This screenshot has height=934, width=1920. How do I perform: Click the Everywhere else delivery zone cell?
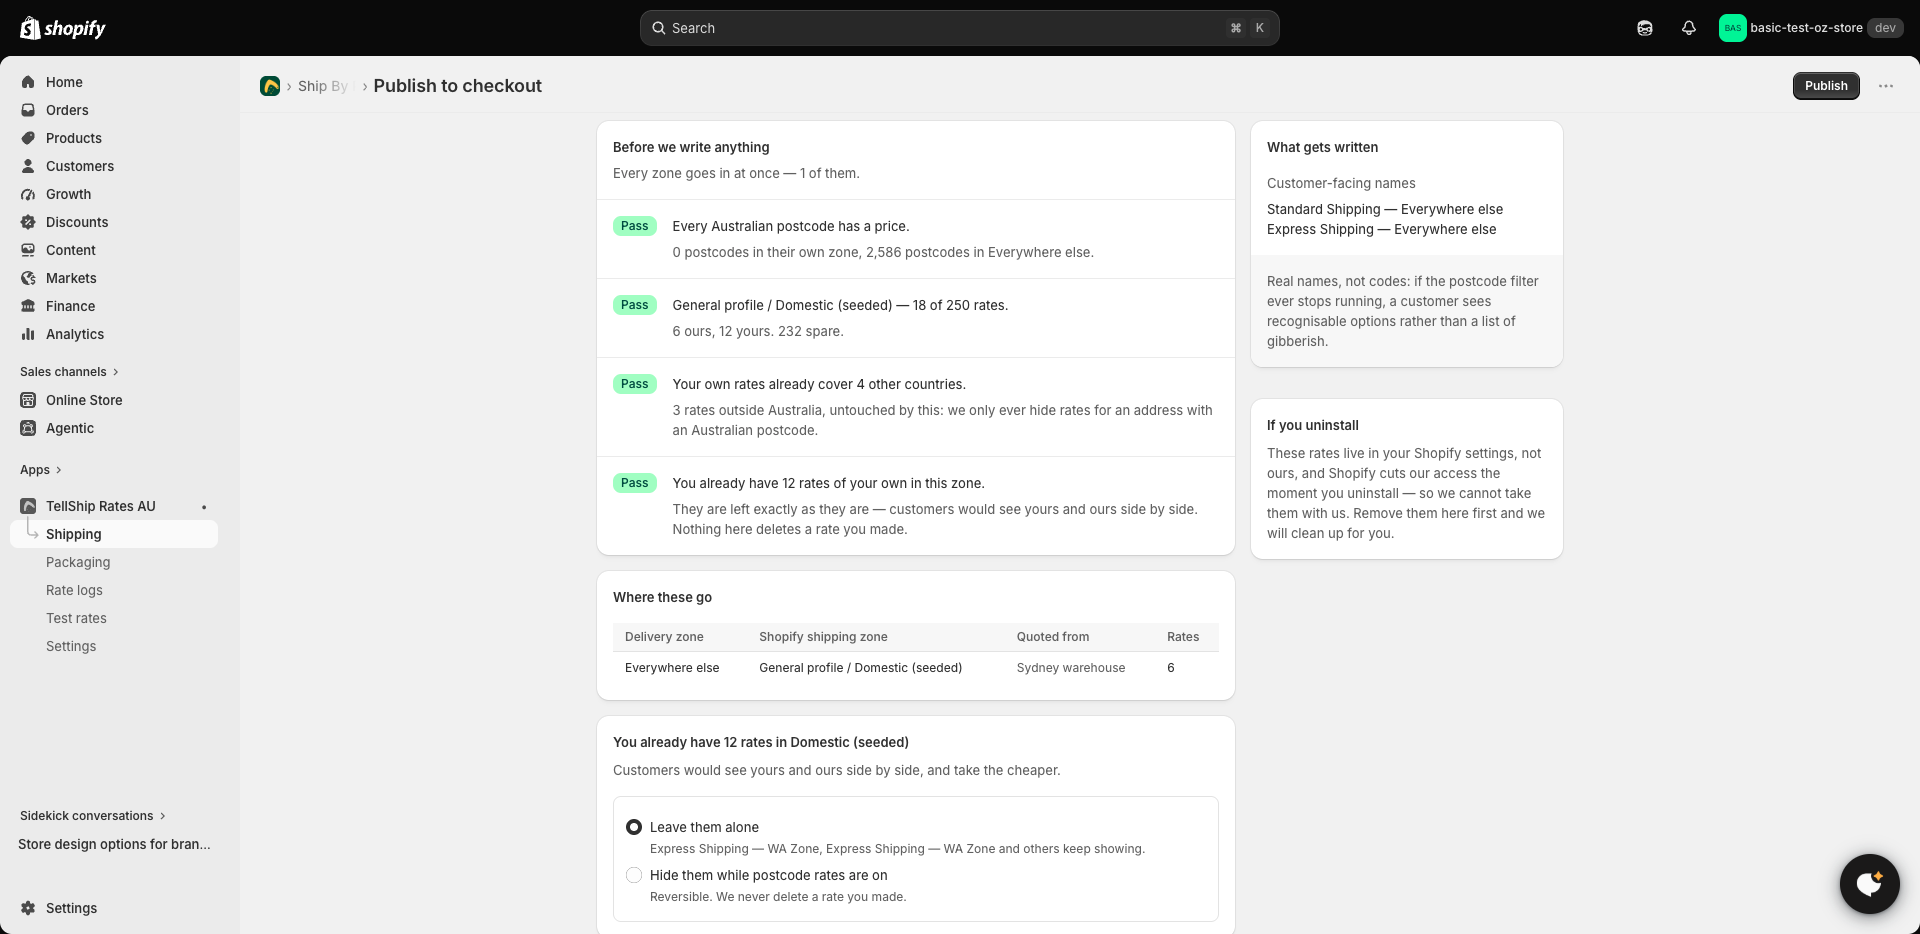click(672, 668)
